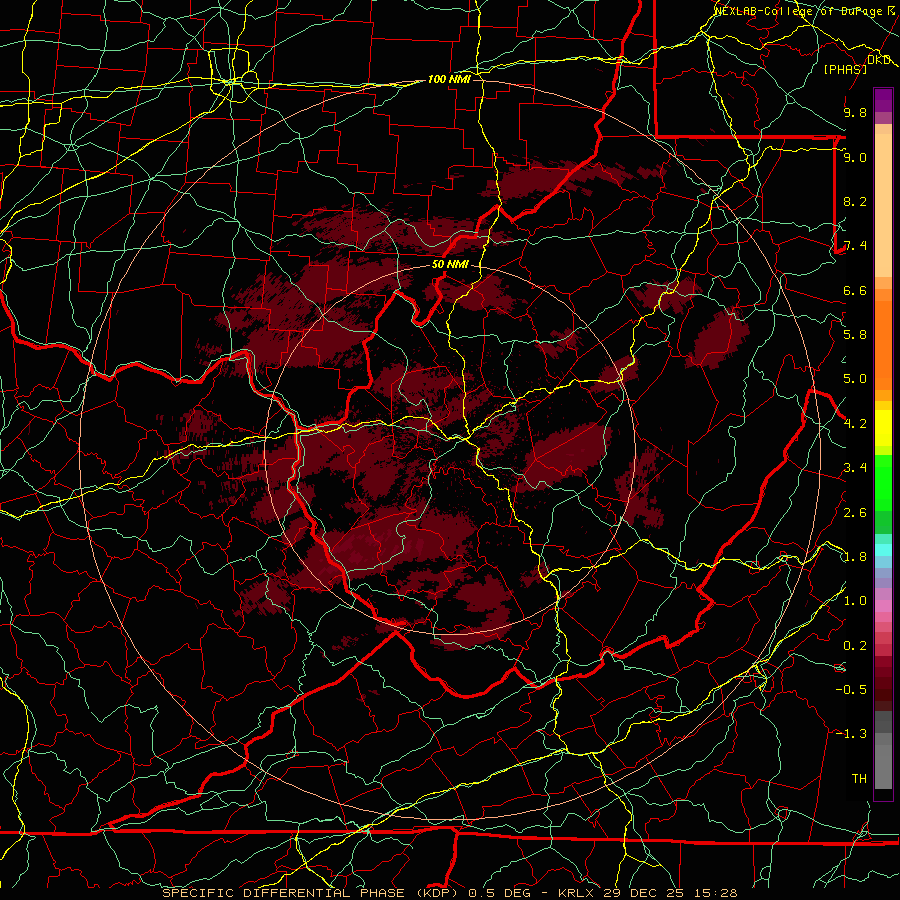The width and height of the screenshot is (900, 900).
Task: Select the 2.6 legend value
Action: (x=855, y=513)
